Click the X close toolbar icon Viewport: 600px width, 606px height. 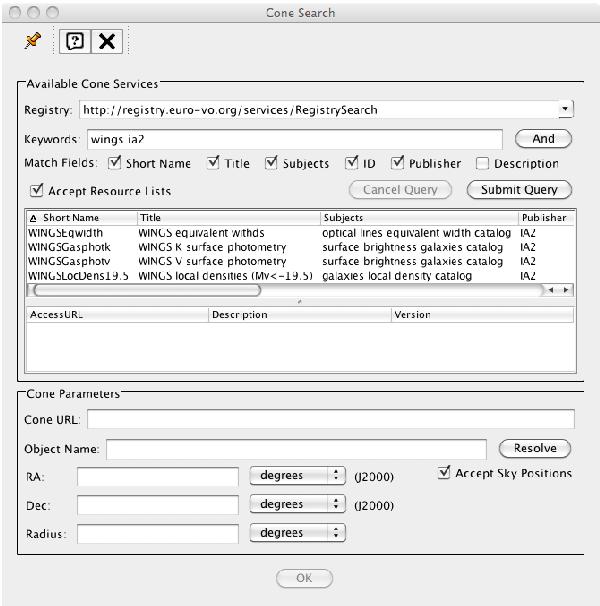pos(106,42)
